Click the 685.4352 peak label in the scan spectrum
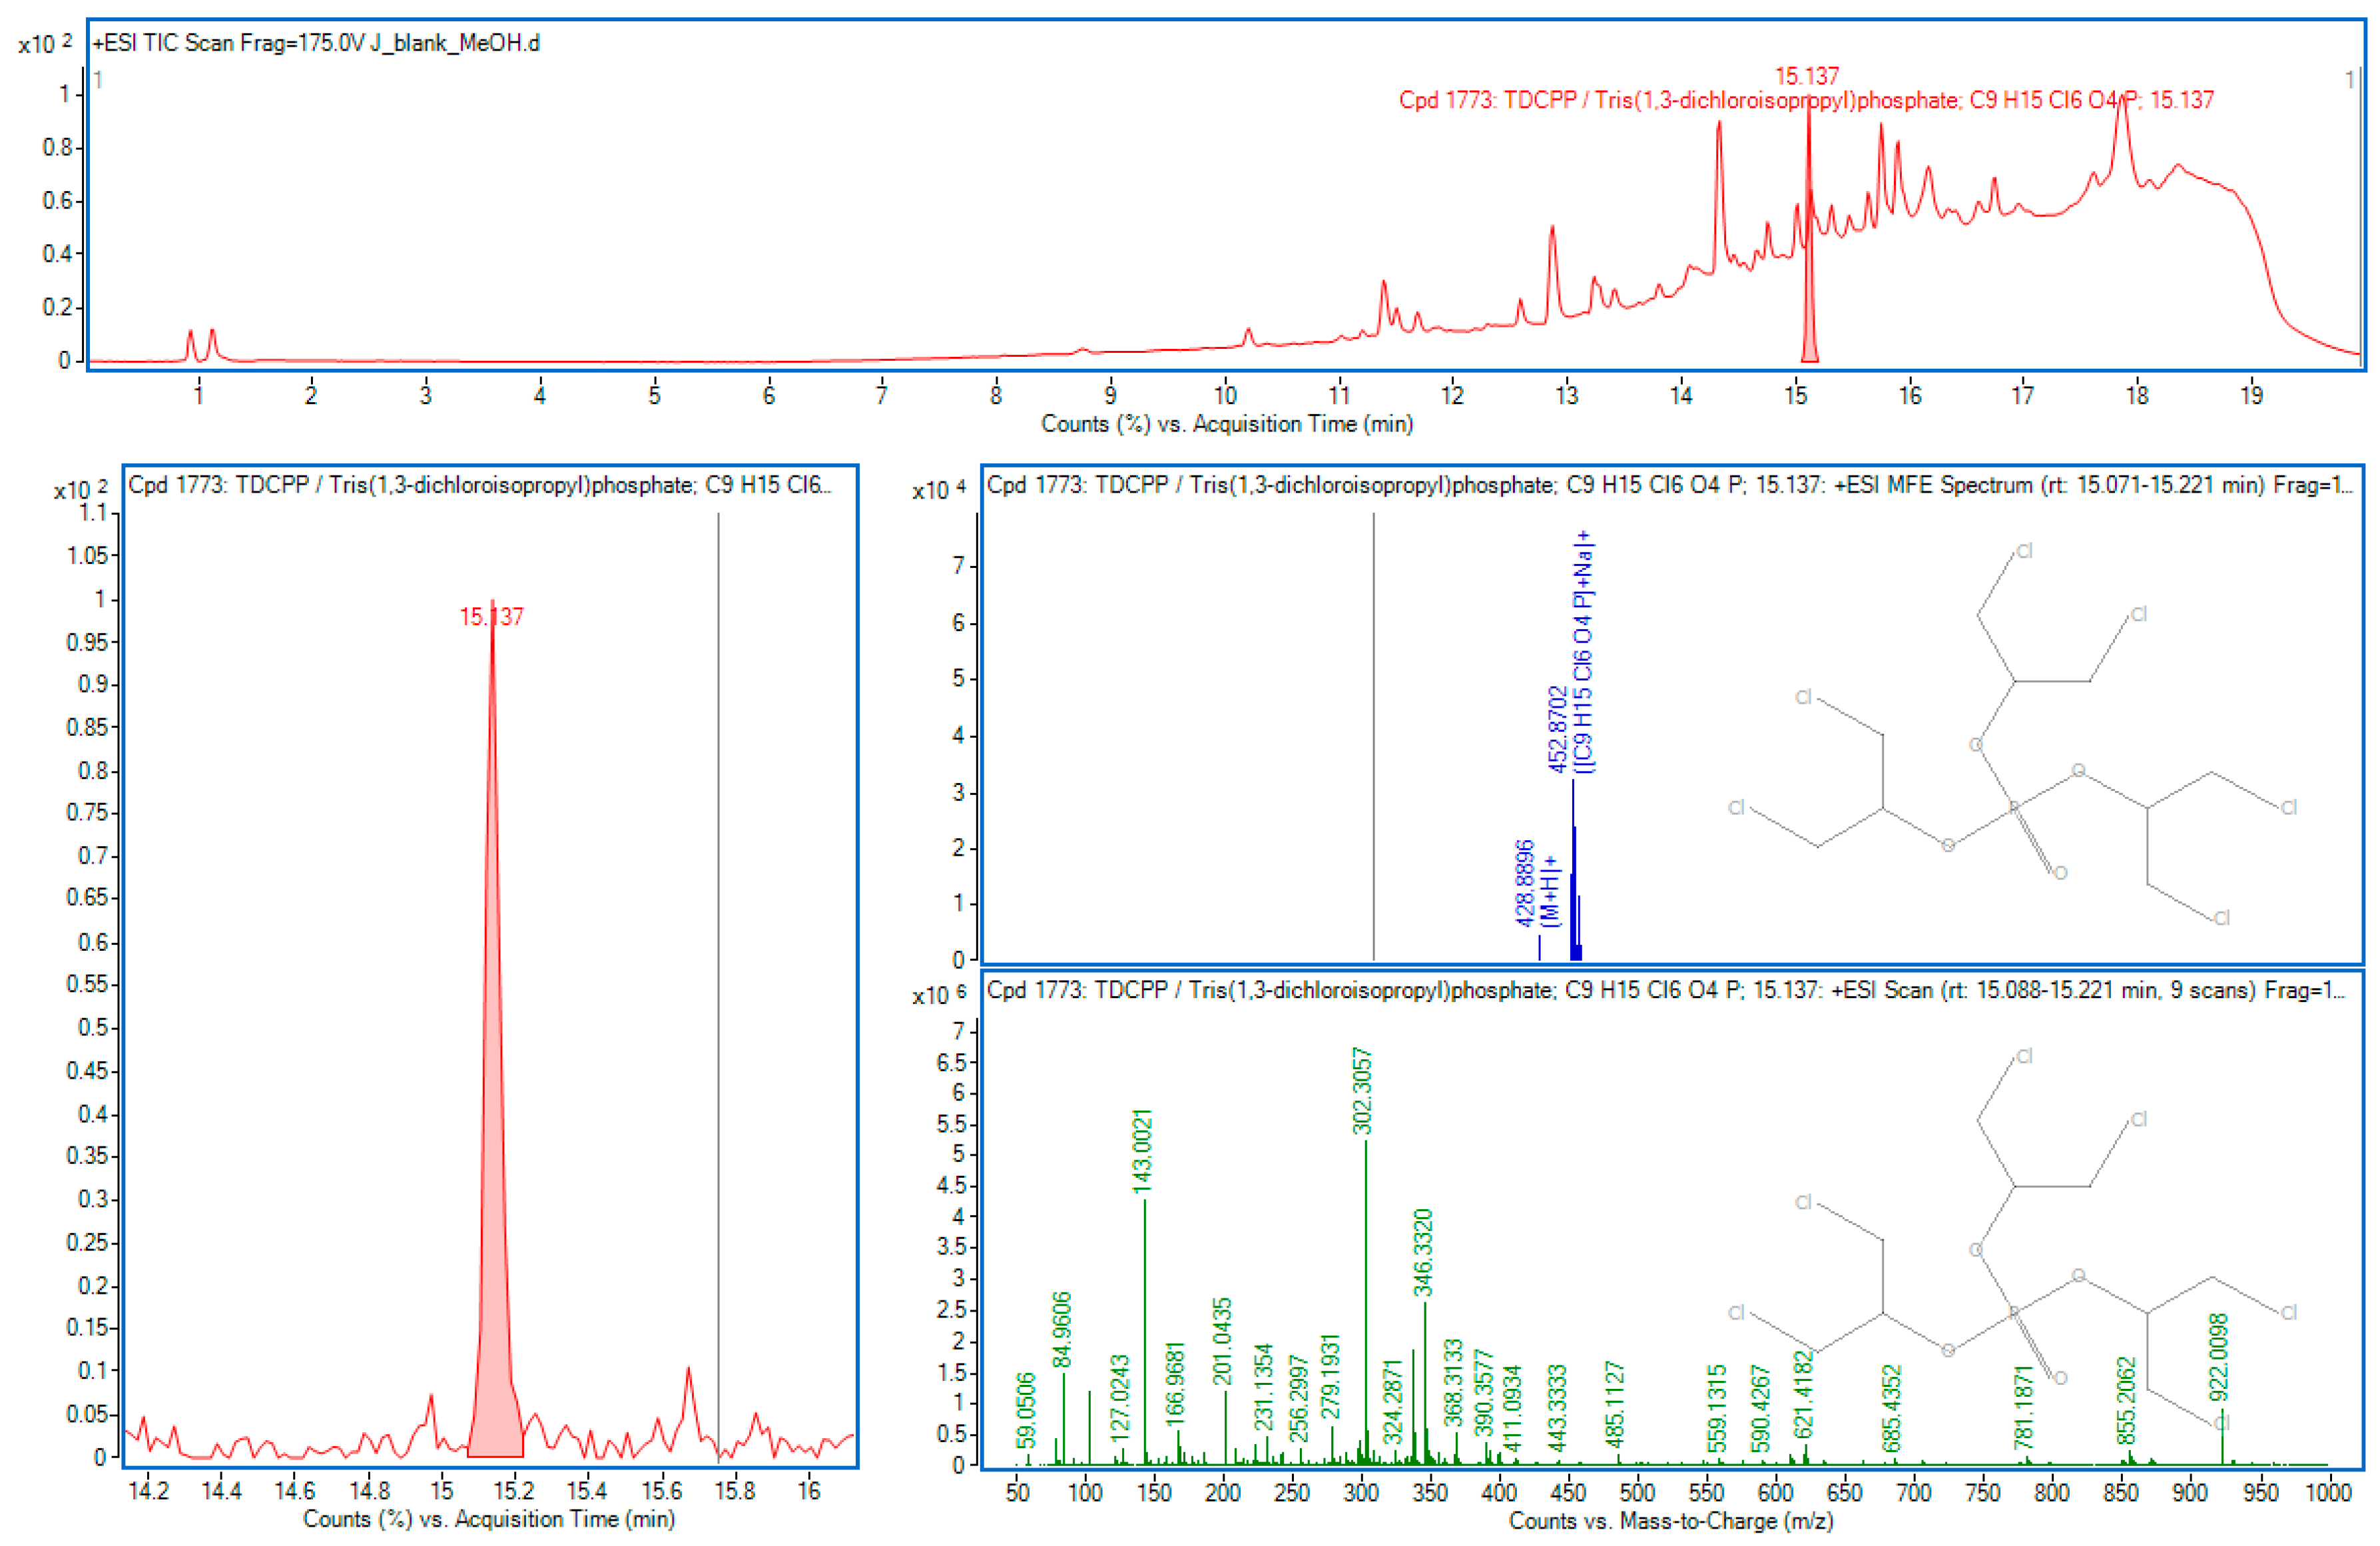The width and height of the screenshot is (2380, 1546). pos(1891,1408)
